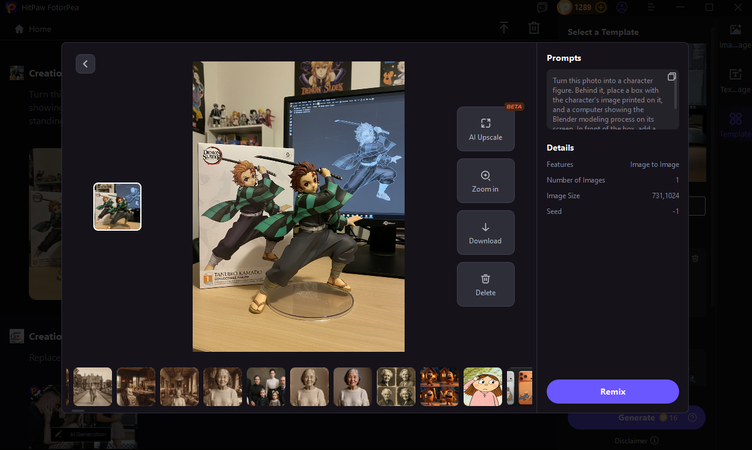Viewport: 752px width, 450px height.
Task: Click the 'Image to Image' feature value
Action: [x=654, y=165]
